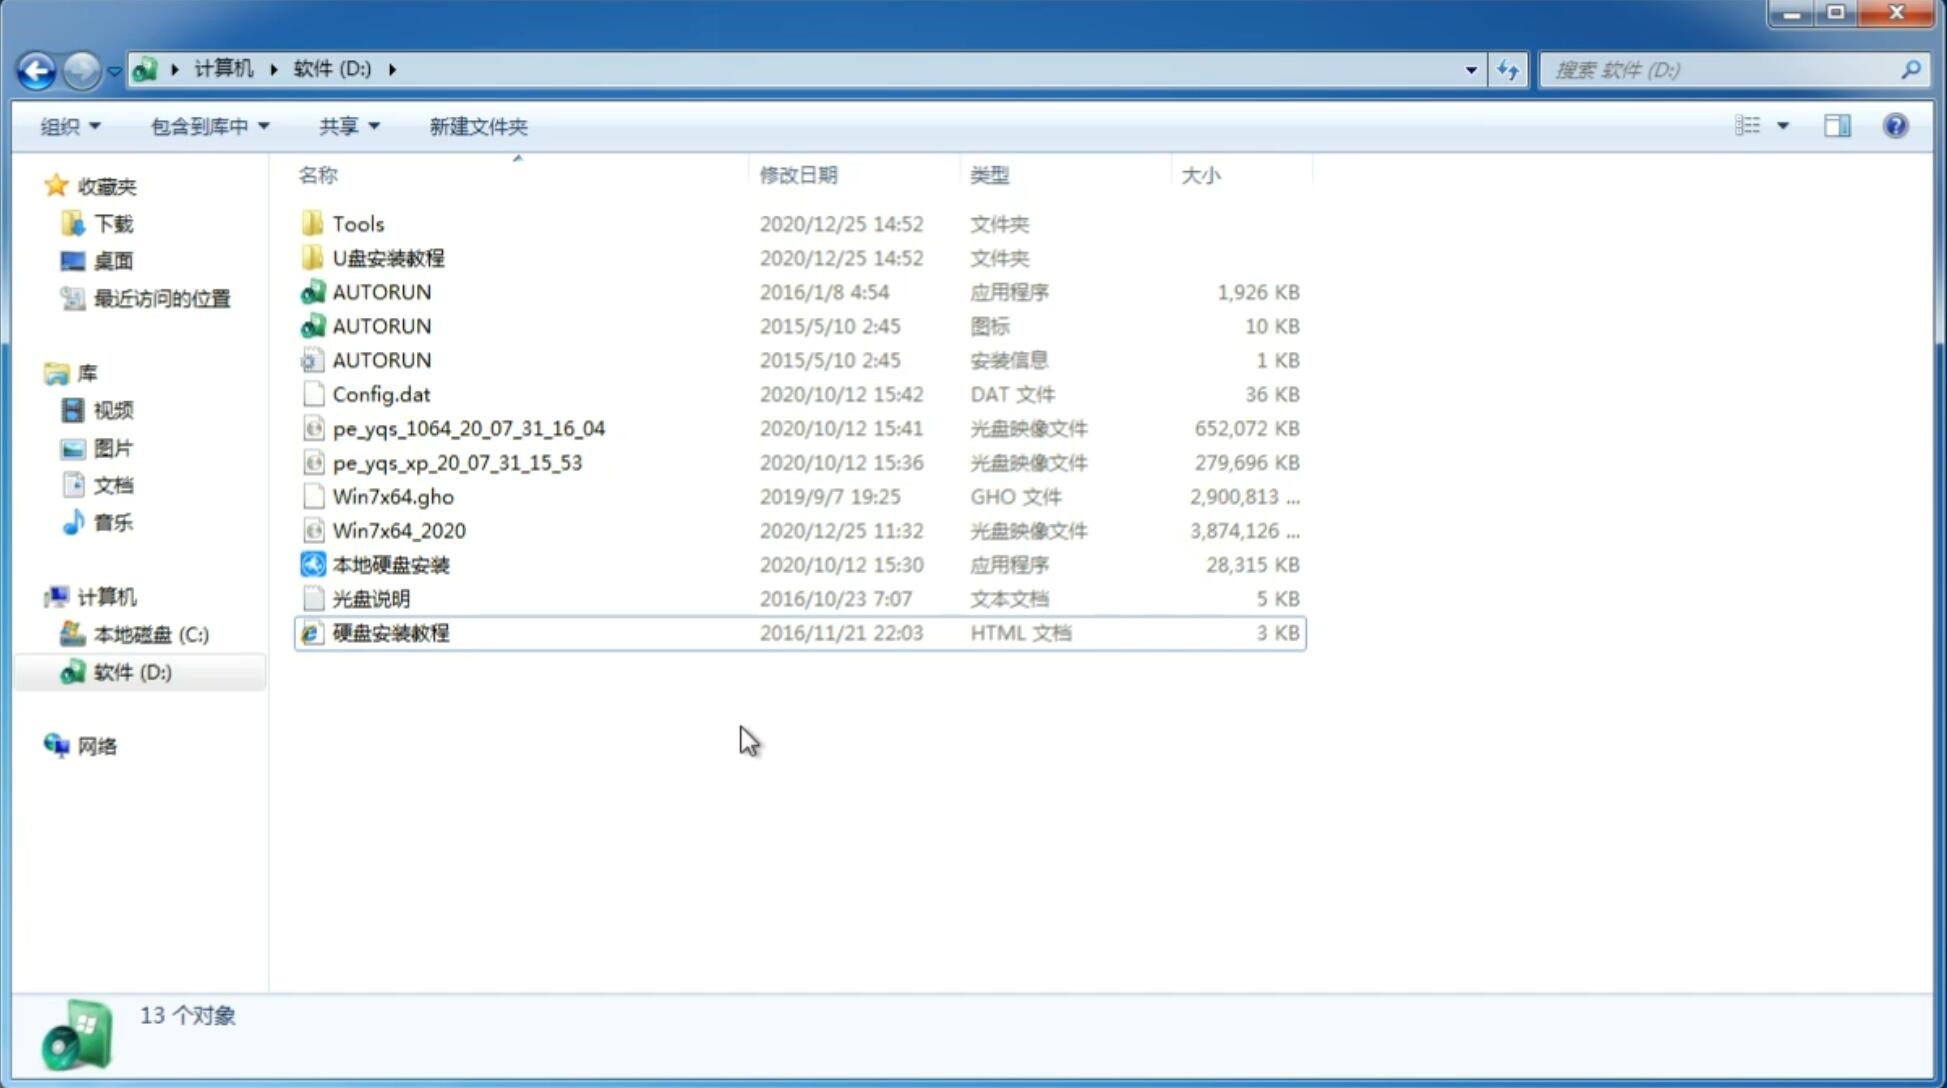This screenshot has height=1088, width=1947.
Task: Open Win7x64.gho Ghost file
Action: [393, 496]
